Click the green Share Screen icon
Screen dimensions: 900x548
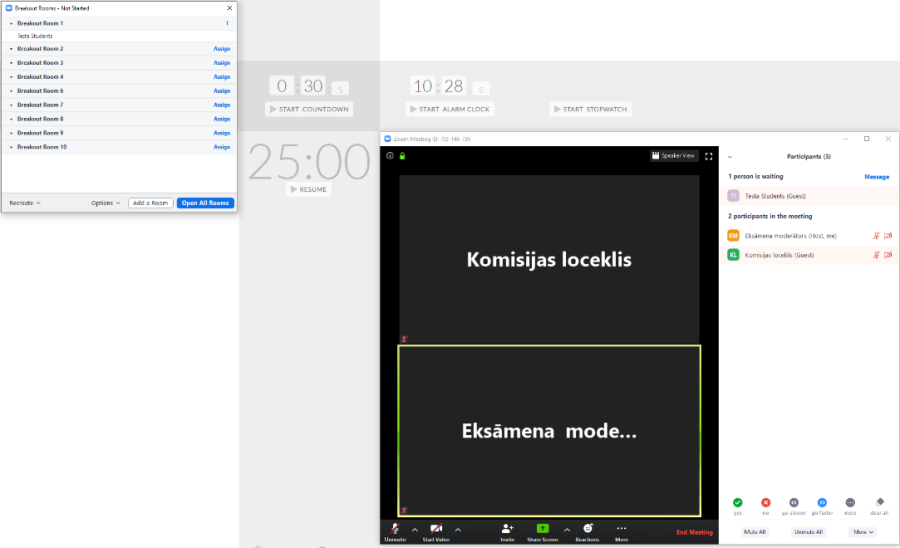pos(543,528)
